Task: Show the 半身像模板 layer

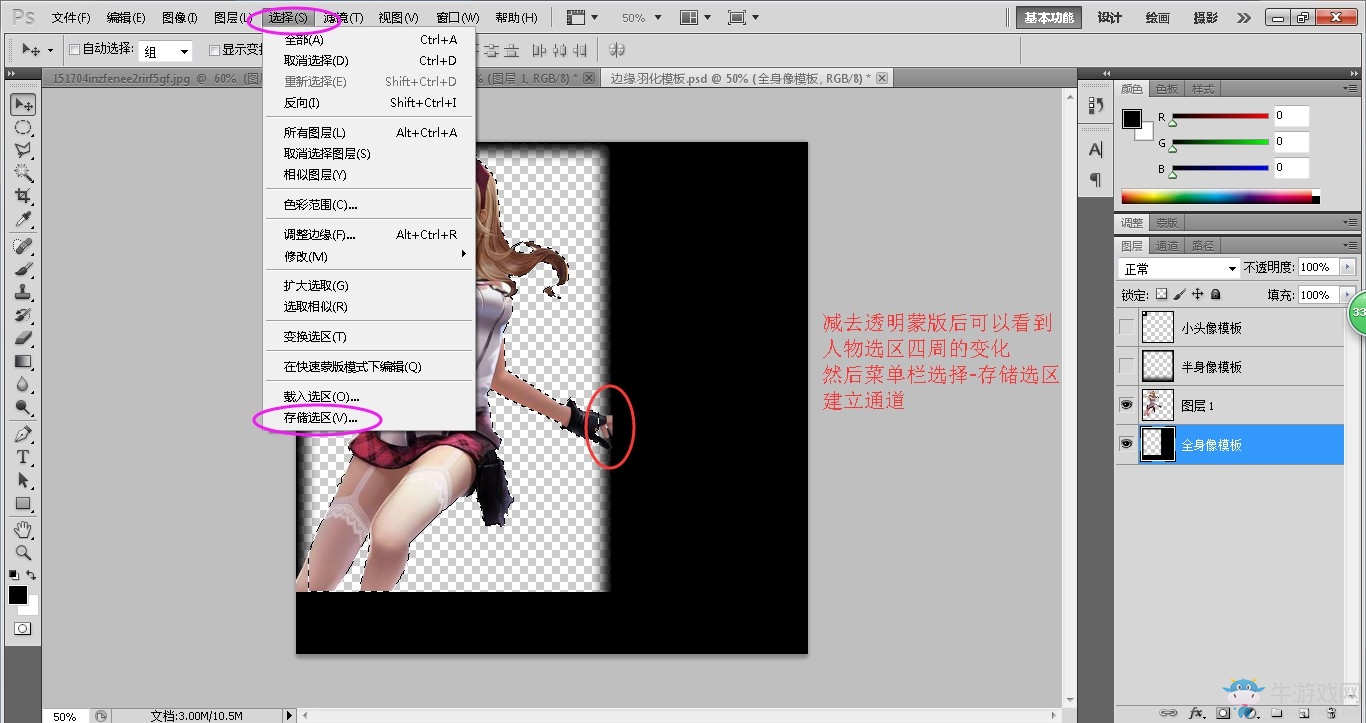Action: (x=1127, y=366)
